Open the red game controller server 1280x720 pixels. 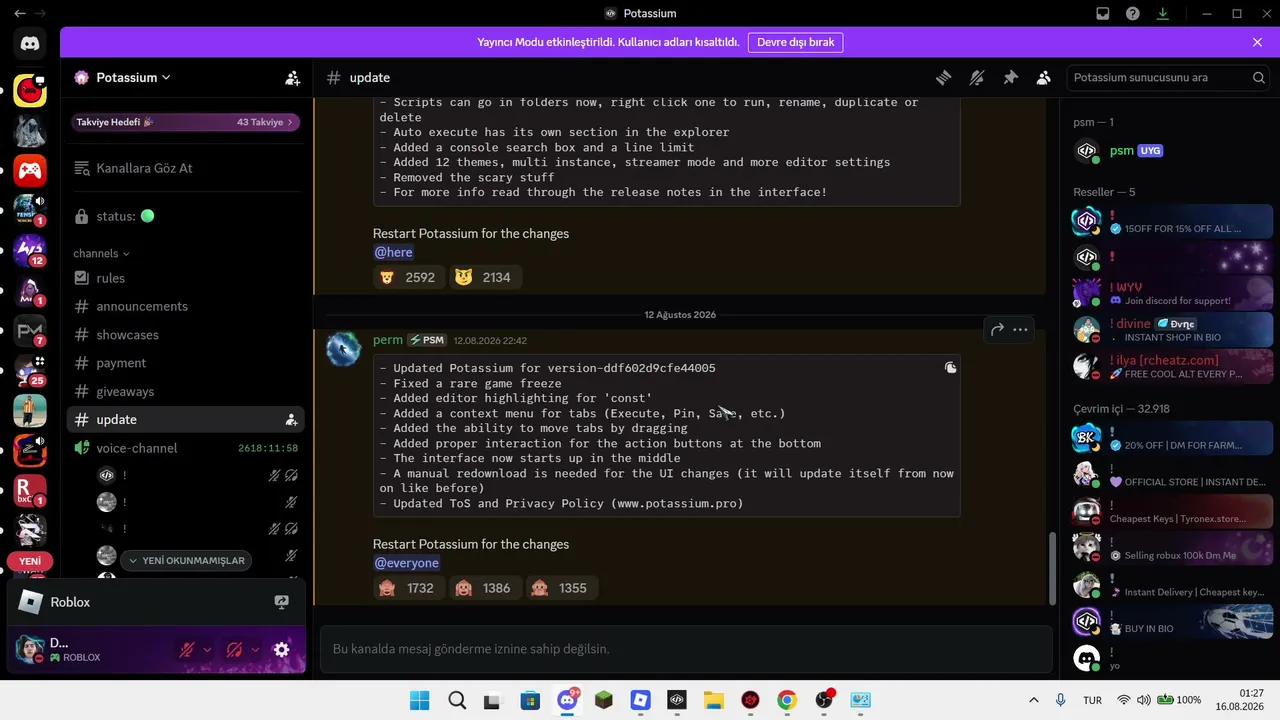coord(30,171)
